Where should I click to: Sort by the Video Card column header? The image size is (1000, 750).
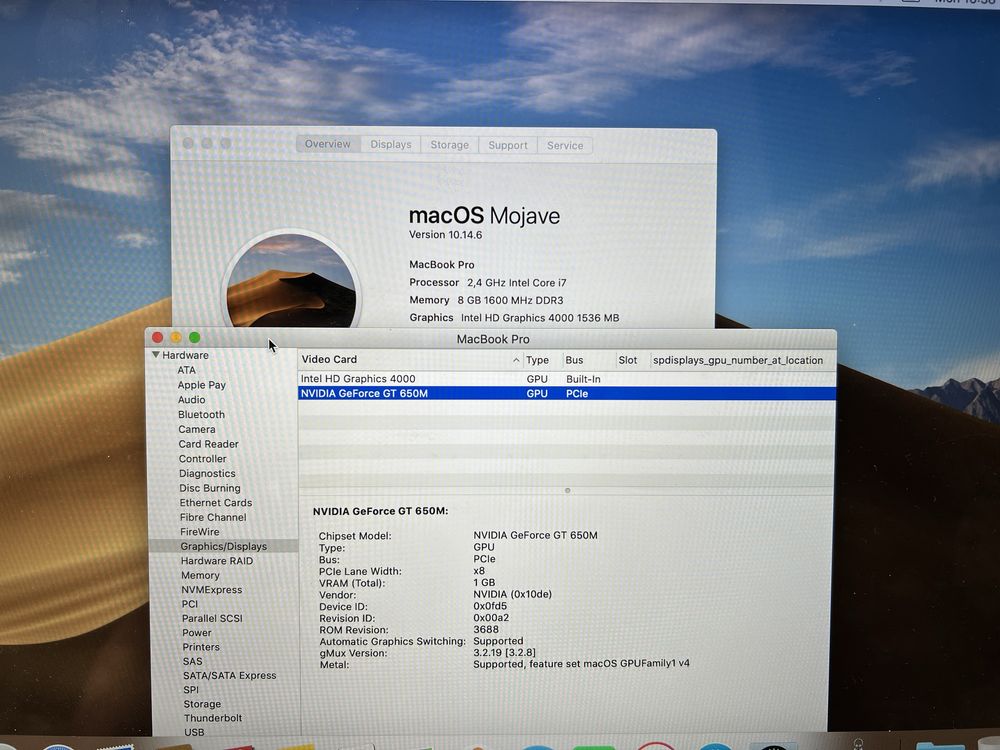point(409,360)
